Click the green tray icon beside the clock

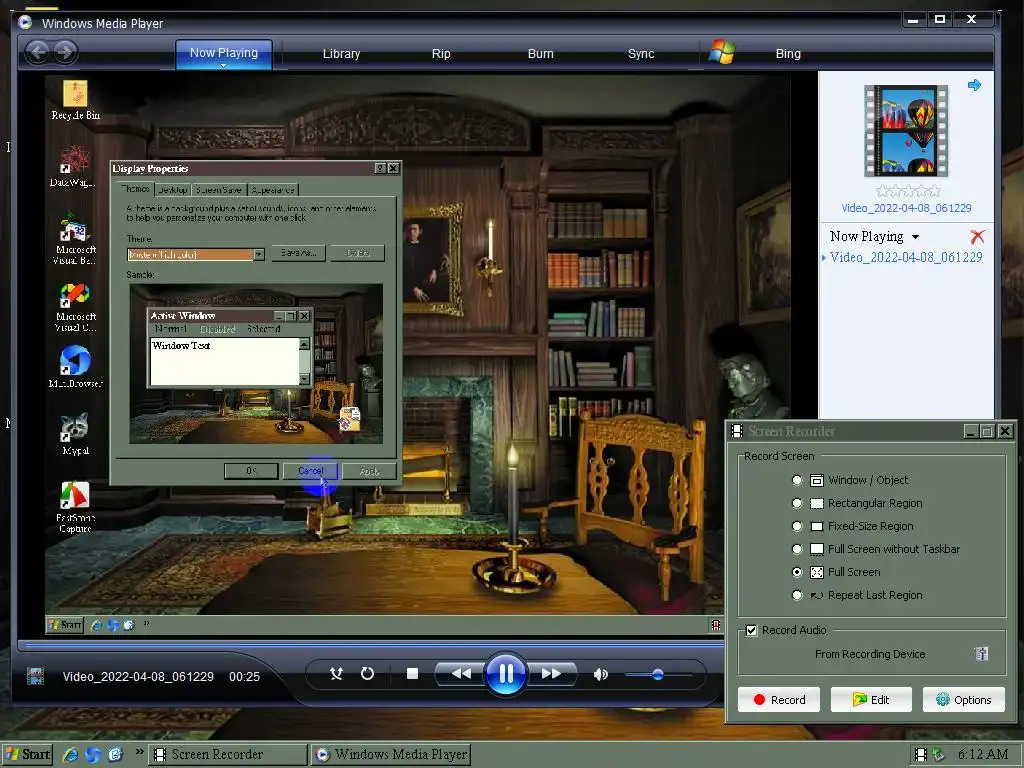(x=938, y=755)
